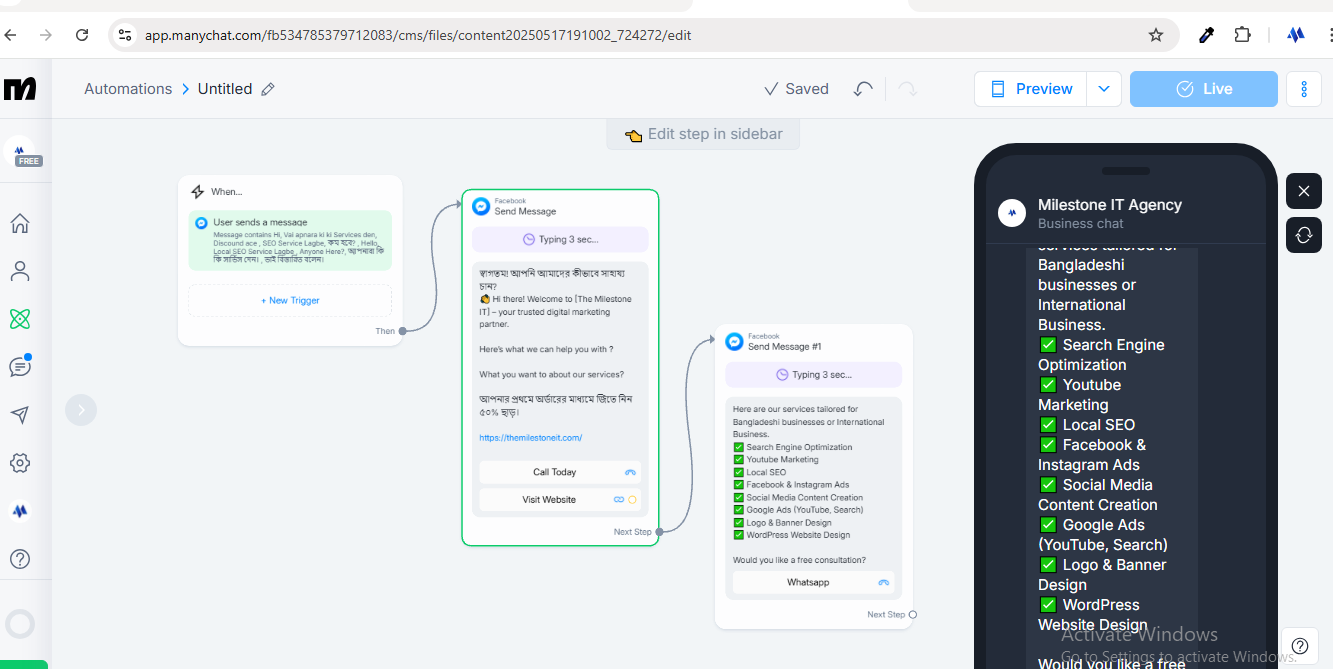The height and width of the screenshot is (669, 1333).
Task: Click the Live button
Action: pyautogui.click(x=1204, y=89)
